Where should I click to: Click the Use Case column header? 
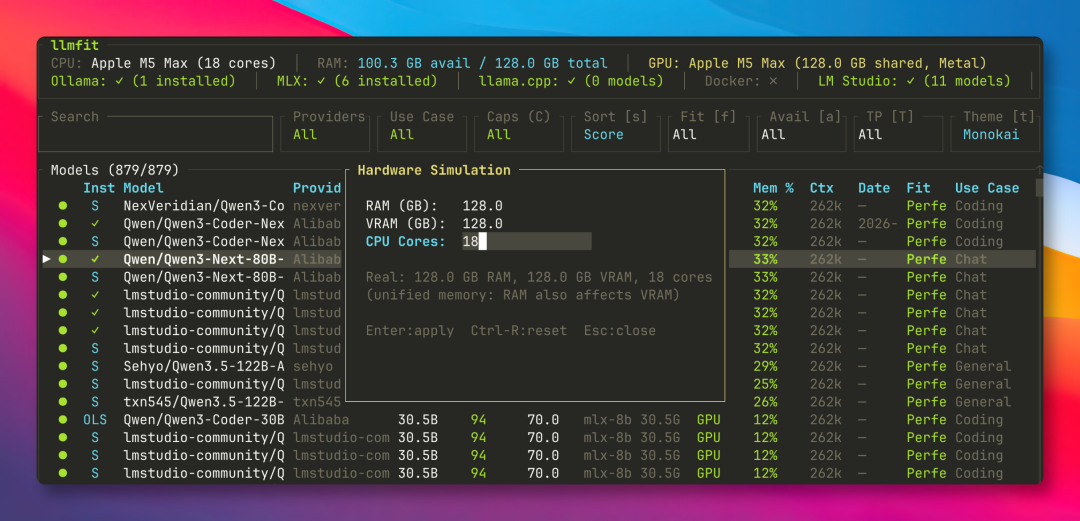987,187
